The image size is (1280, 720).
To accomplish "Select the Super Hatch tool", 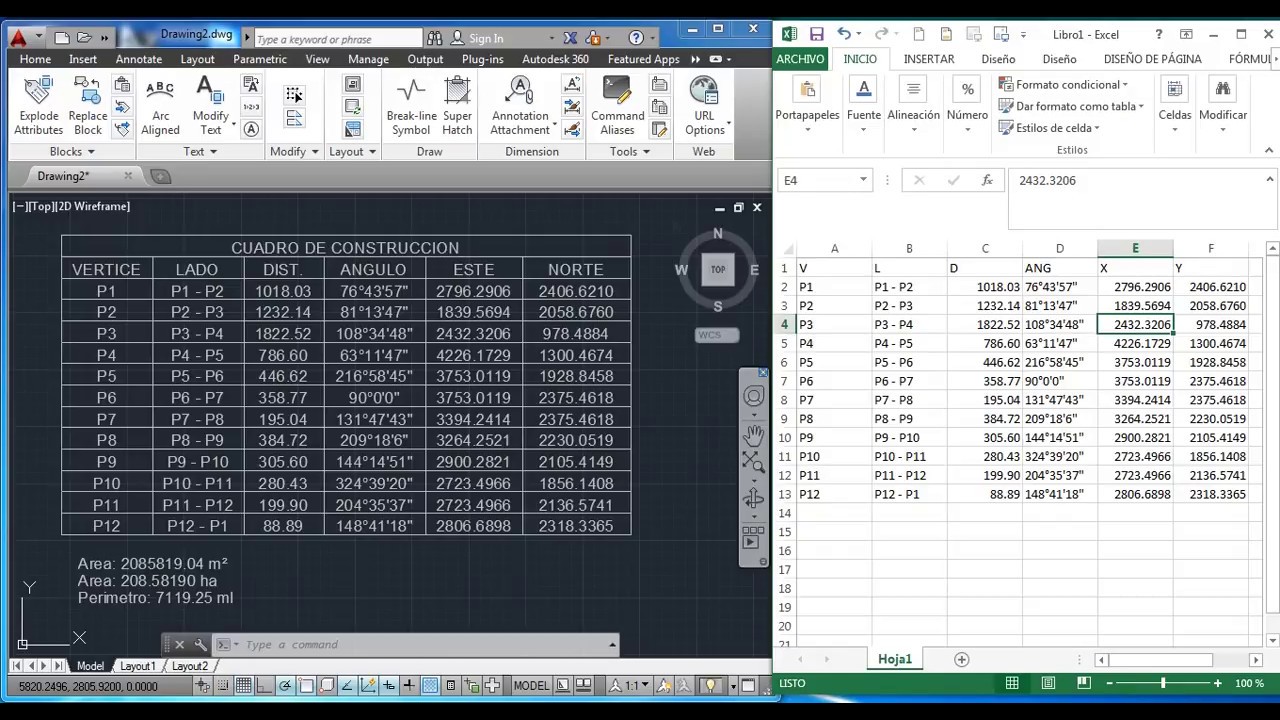I will tap(457, 106).
